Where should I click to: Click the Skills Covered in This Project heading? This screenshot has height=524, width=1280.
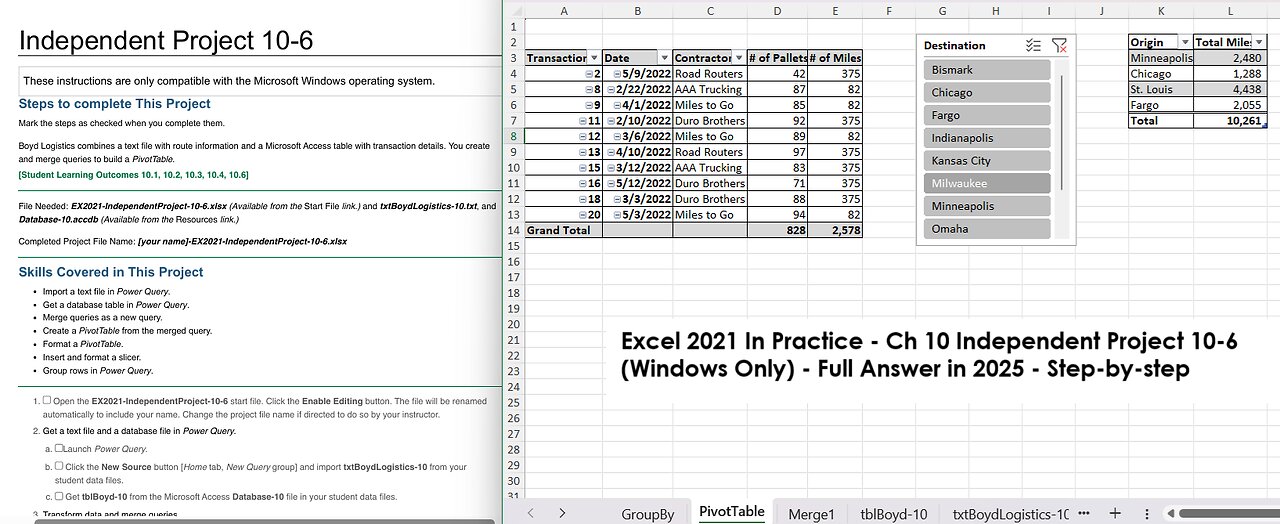[111, 272]
